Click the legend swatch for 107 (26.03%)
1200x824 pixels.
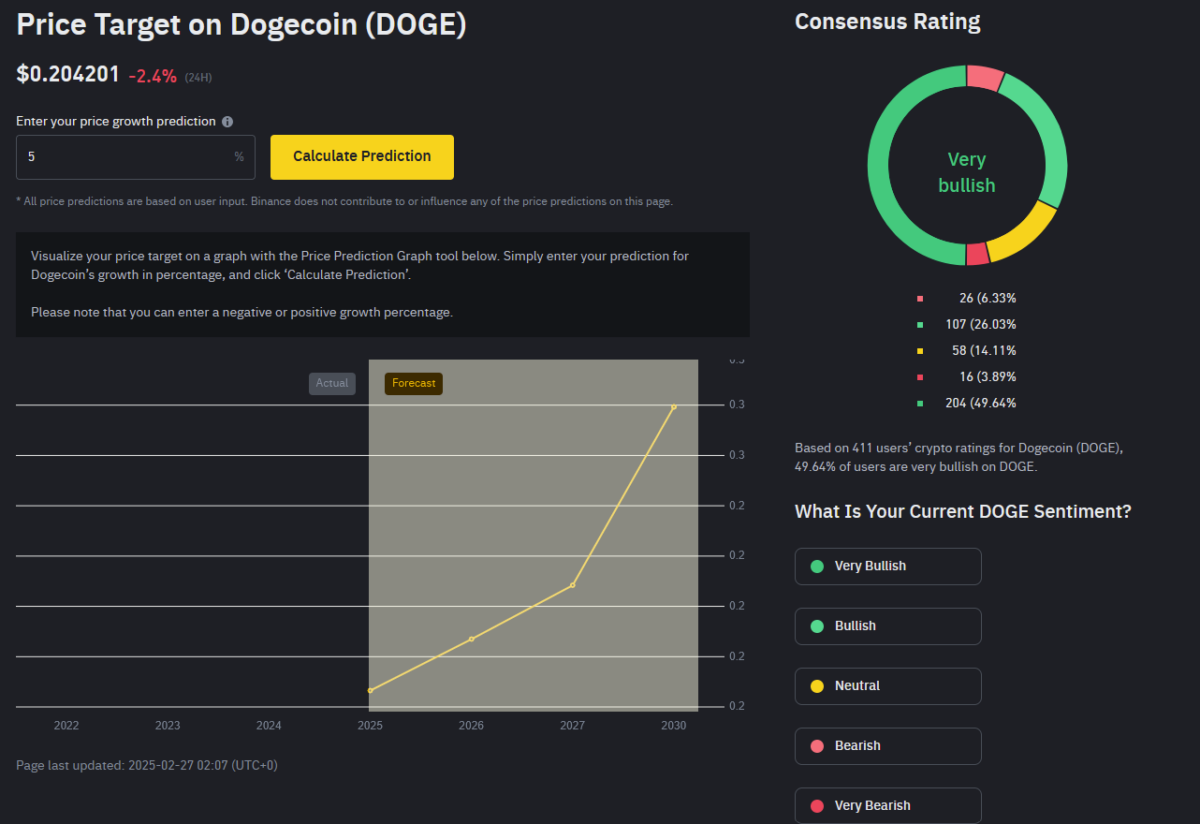point(920,325)
